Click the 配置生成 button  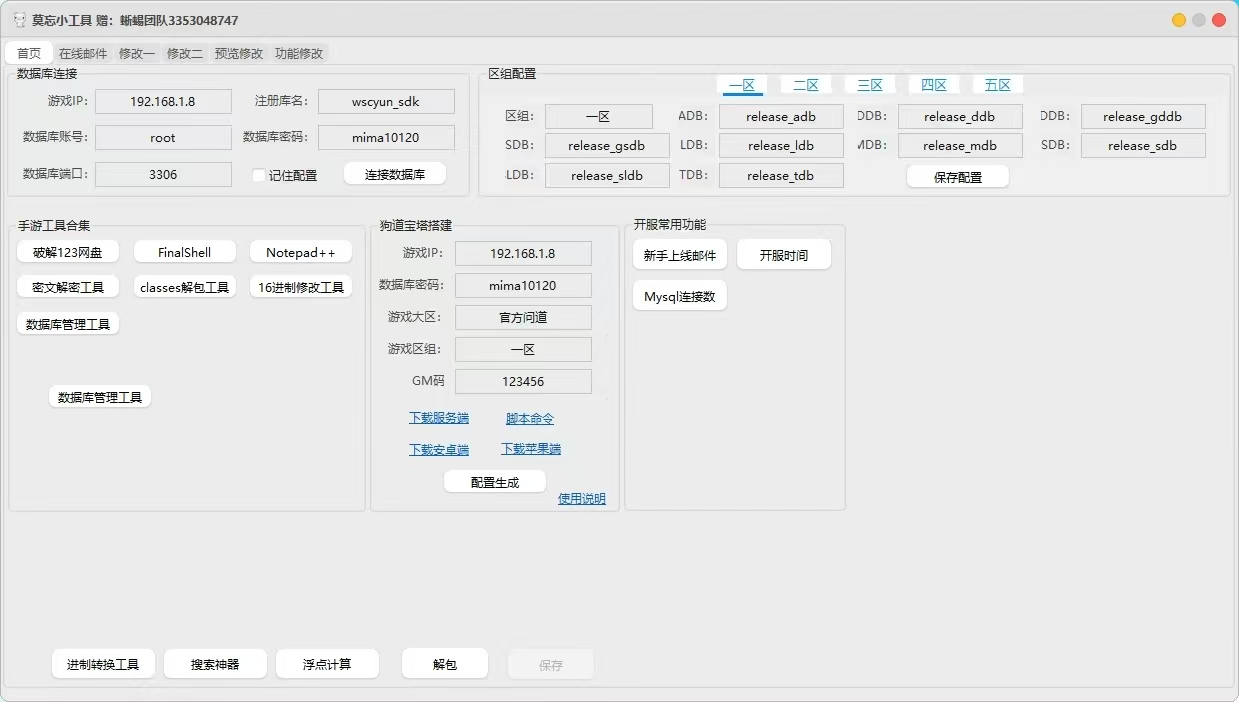pos(495,482)
